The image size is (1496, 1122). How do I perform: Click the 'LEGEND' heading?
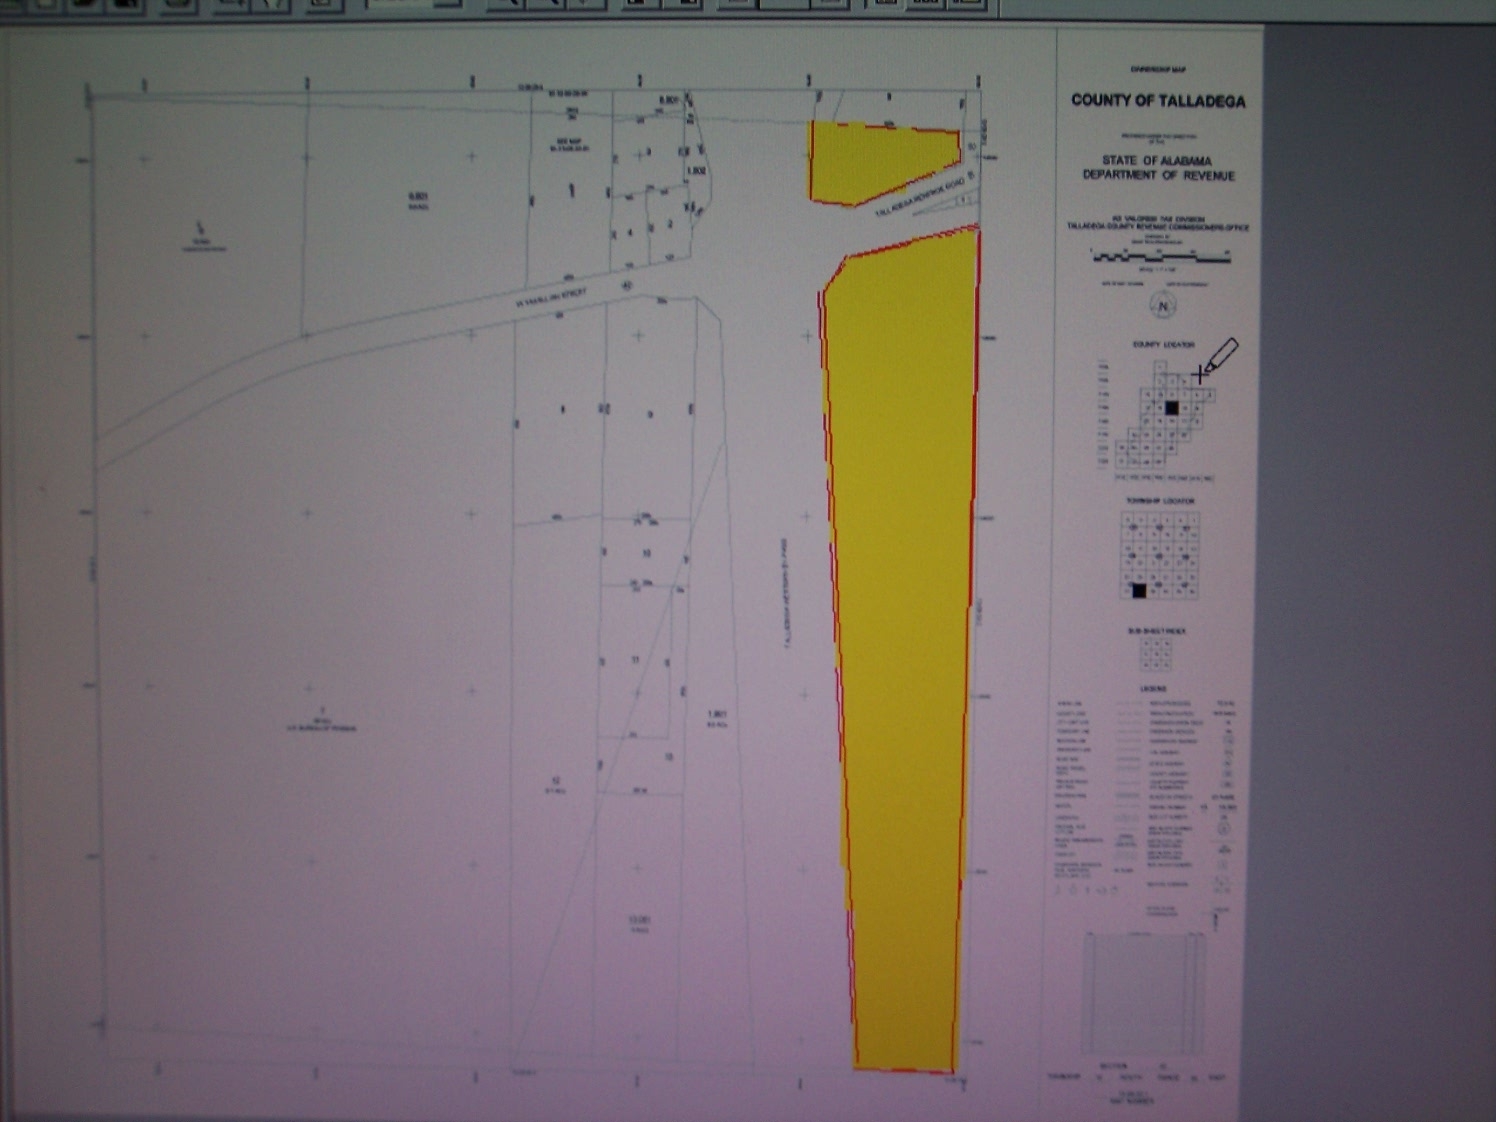point(1152,689)
